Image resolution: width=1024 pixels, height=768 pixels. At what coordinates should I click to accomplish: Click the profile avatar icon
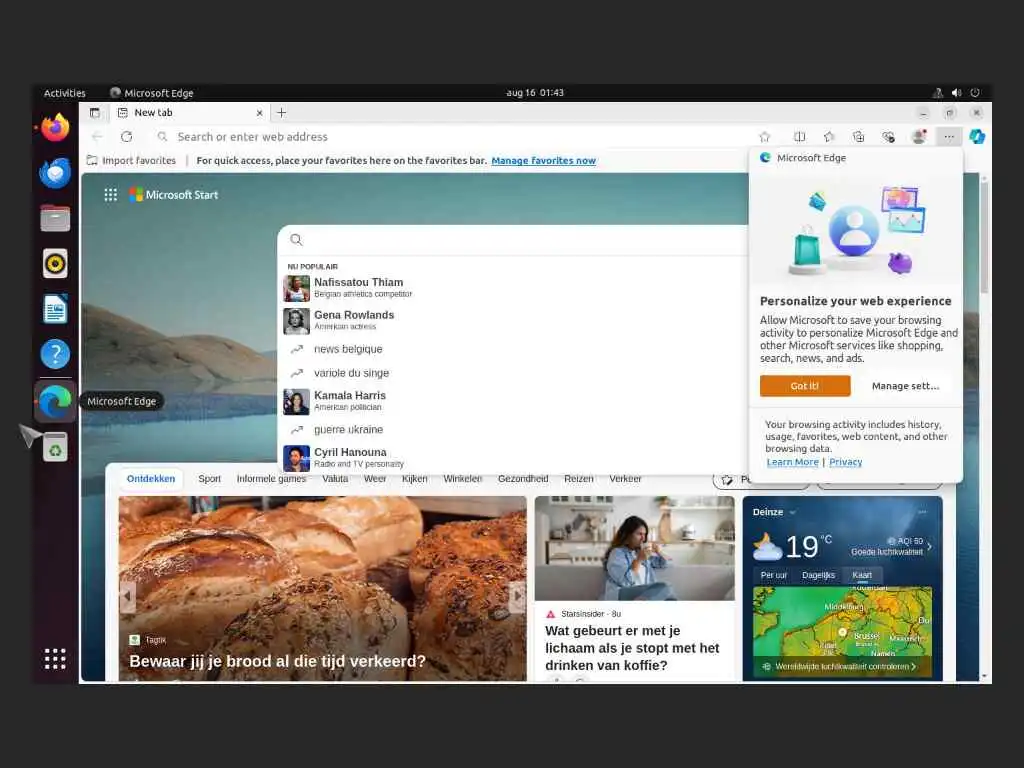tap(919, 136)
